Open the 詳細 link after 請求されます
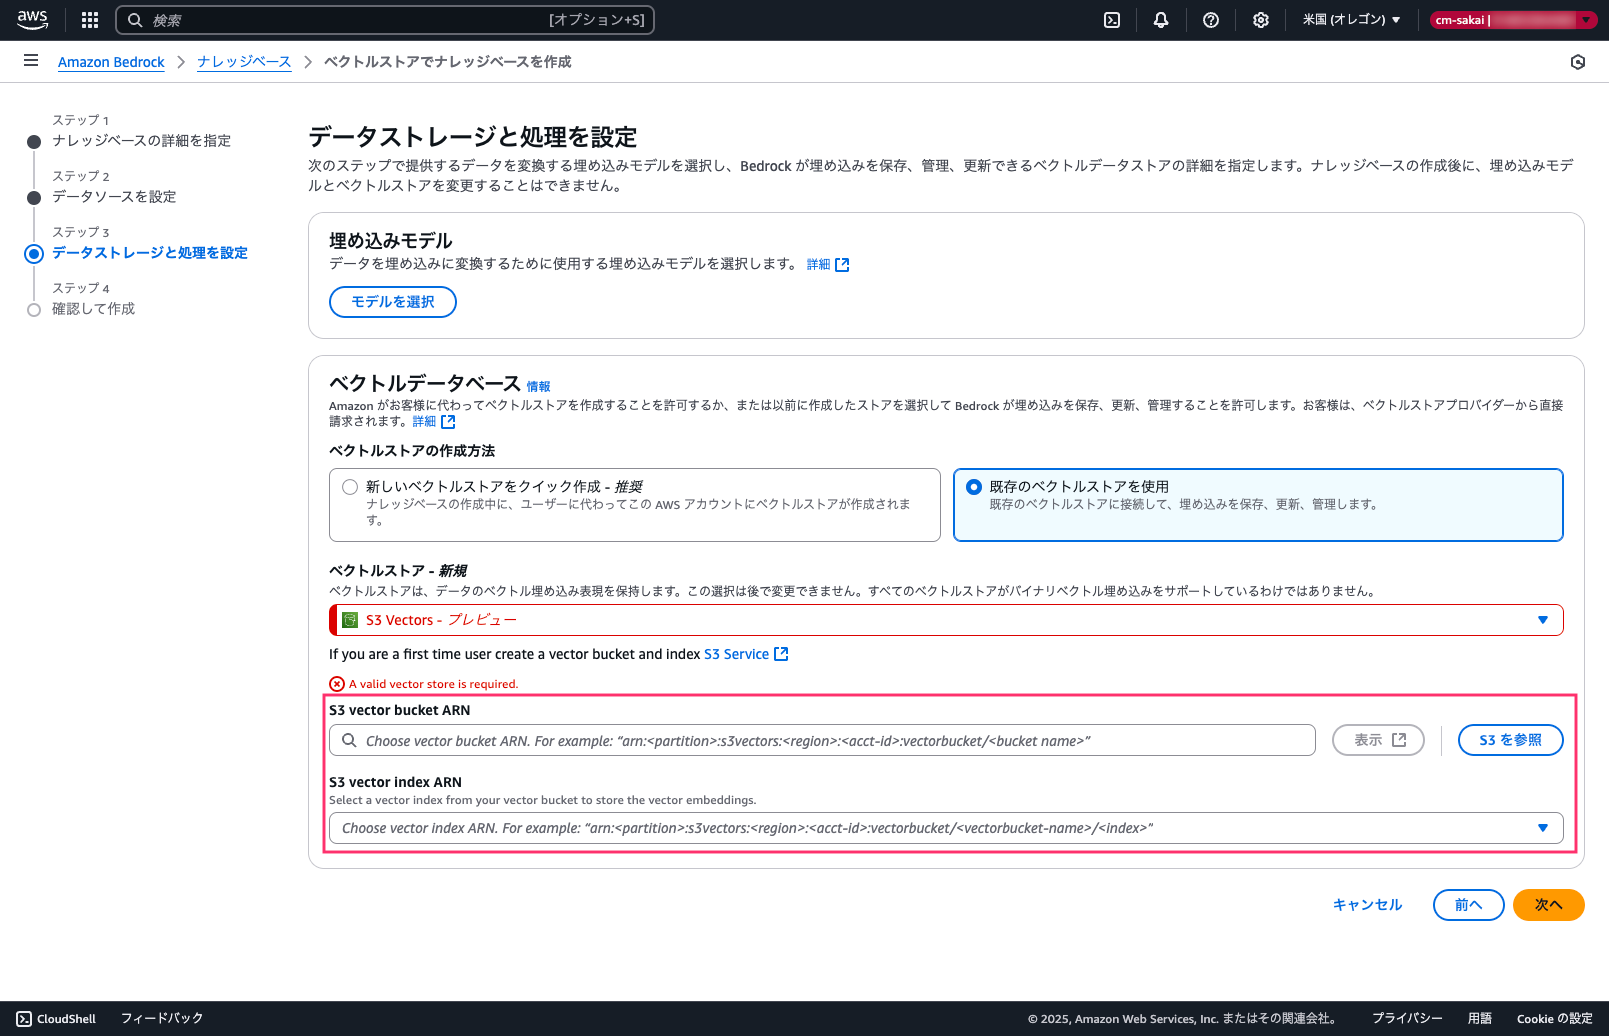This screenshot has height=1036, width=1609. (x=434, y=422)
